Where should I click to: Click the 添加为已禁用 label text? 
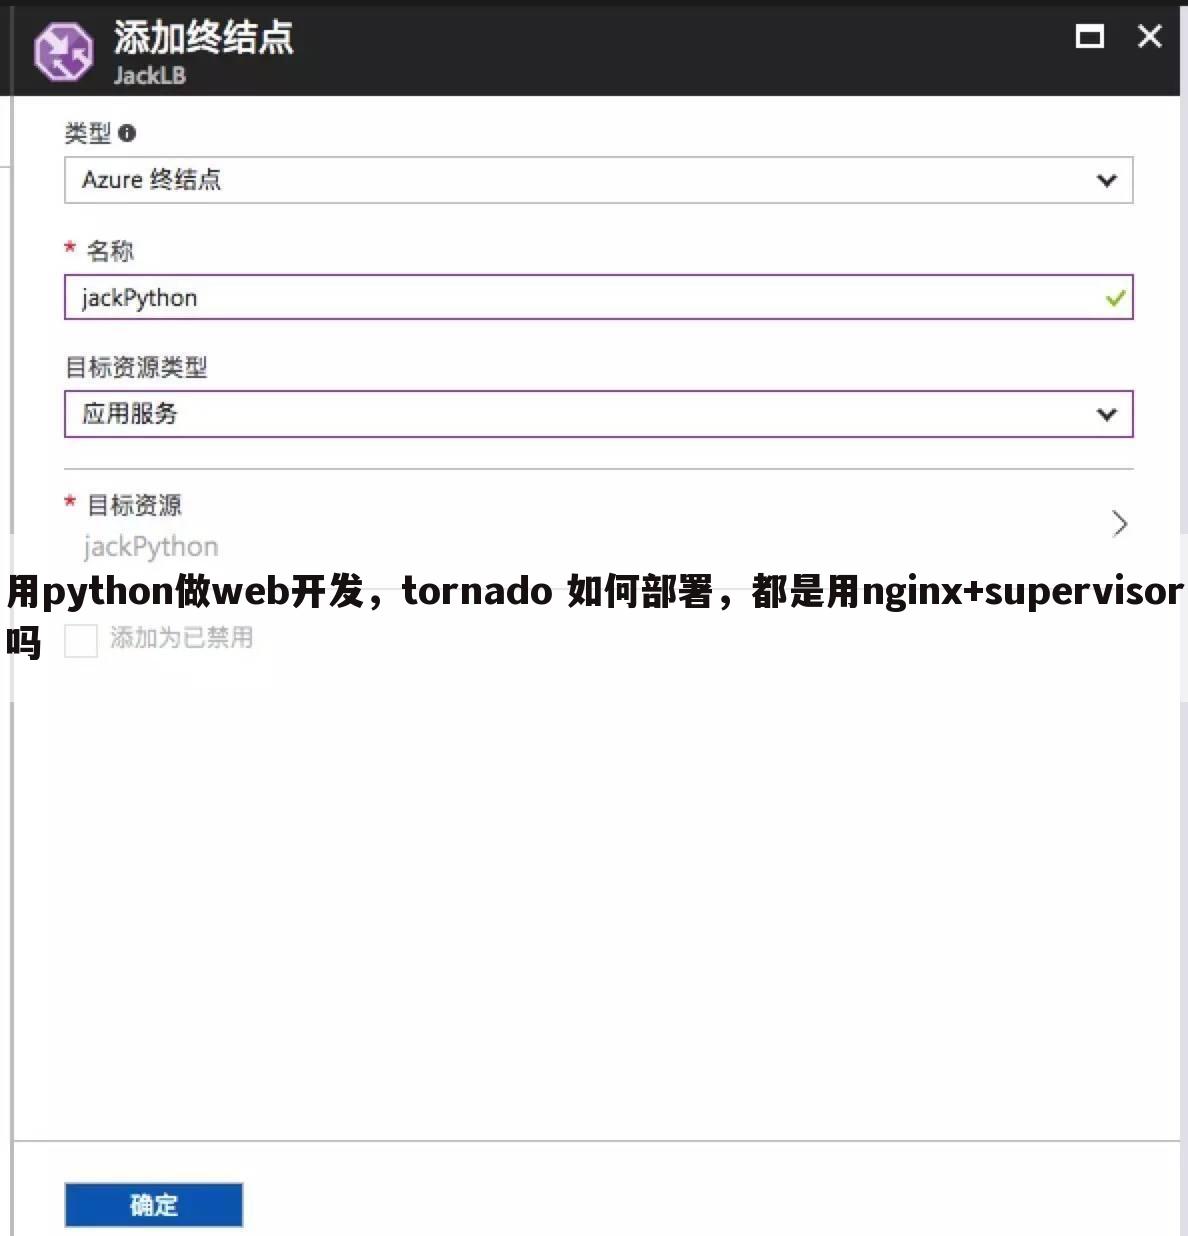click(181, 637)
